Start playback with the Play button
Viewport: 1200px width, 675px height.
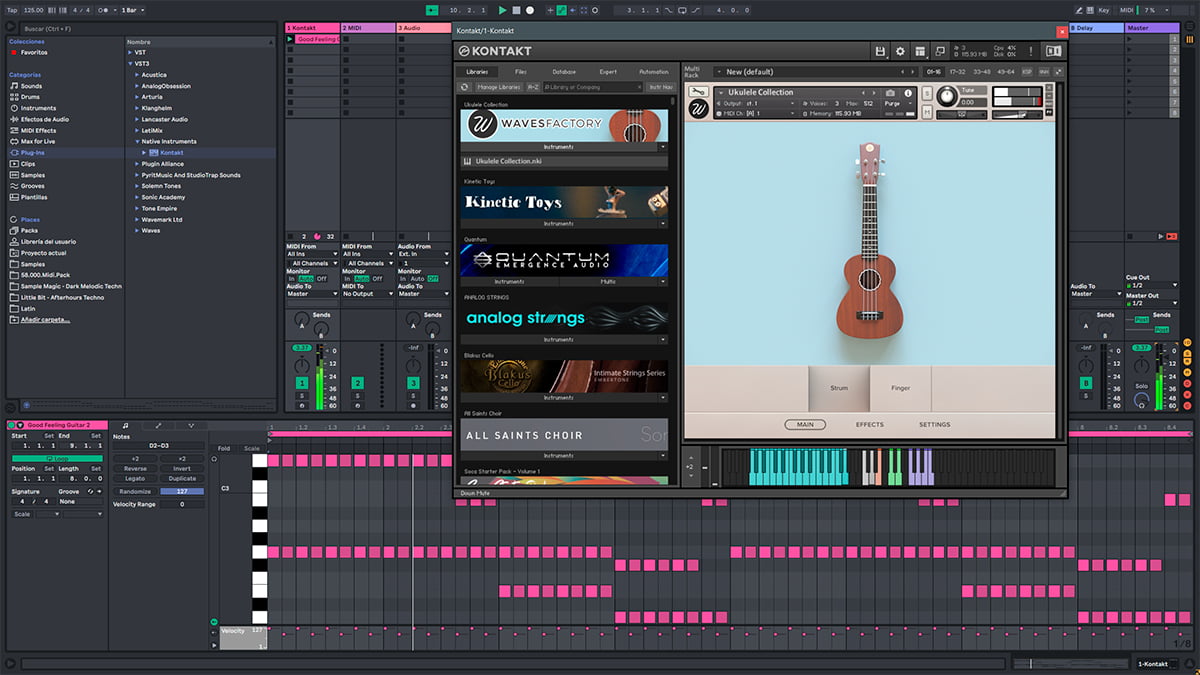coord(502,10)
